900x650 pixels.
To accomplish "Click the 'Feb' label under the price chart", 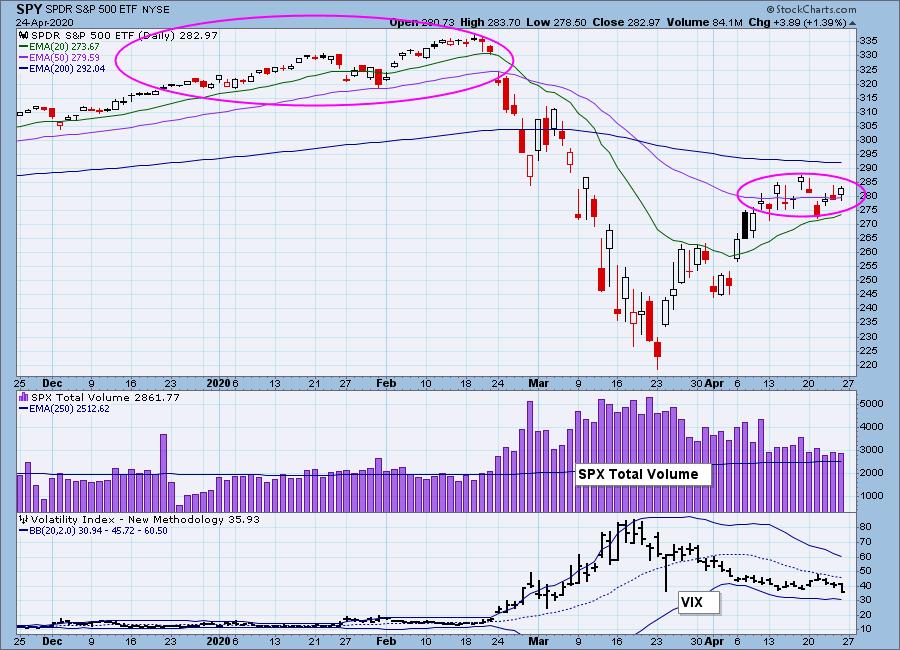I will [x=386, y=383].
